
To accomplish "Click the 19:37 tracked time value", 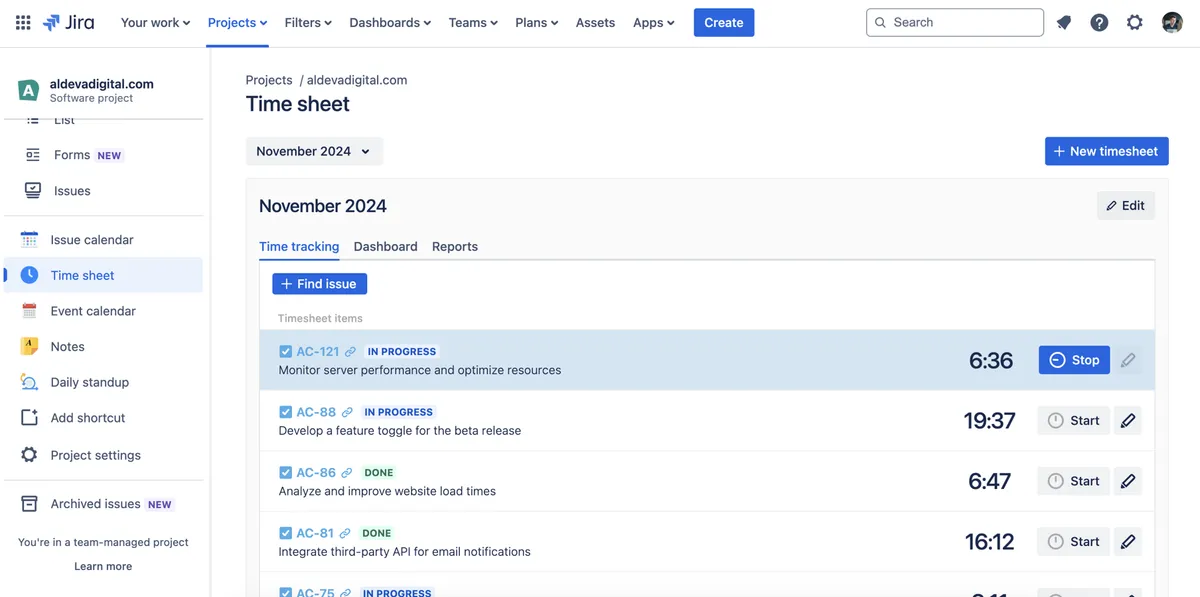I will click(989, 421).
